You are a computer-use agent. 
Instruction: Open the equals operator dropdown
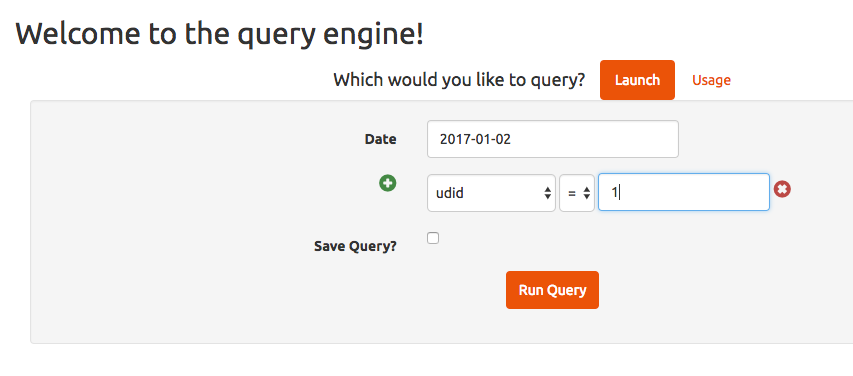pyautogui.click(x=577, y=193)
